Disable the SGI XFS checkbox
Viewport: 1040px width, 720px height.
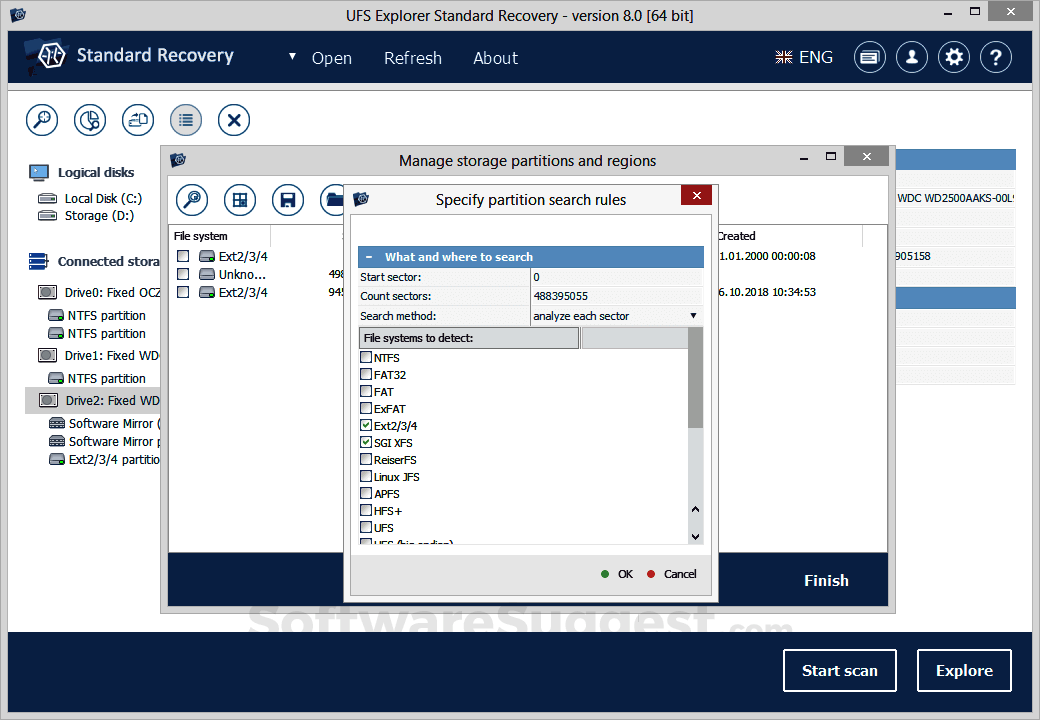364,442
